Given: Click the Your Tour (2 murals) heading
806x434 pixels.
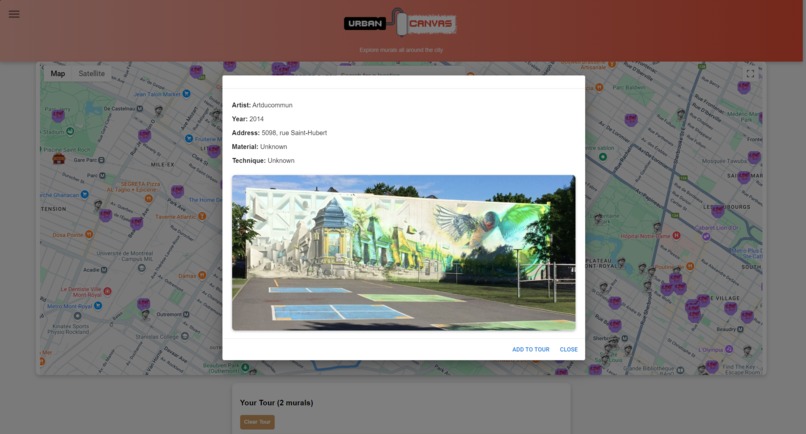Looking at the screenshot, I should (277, 403).
